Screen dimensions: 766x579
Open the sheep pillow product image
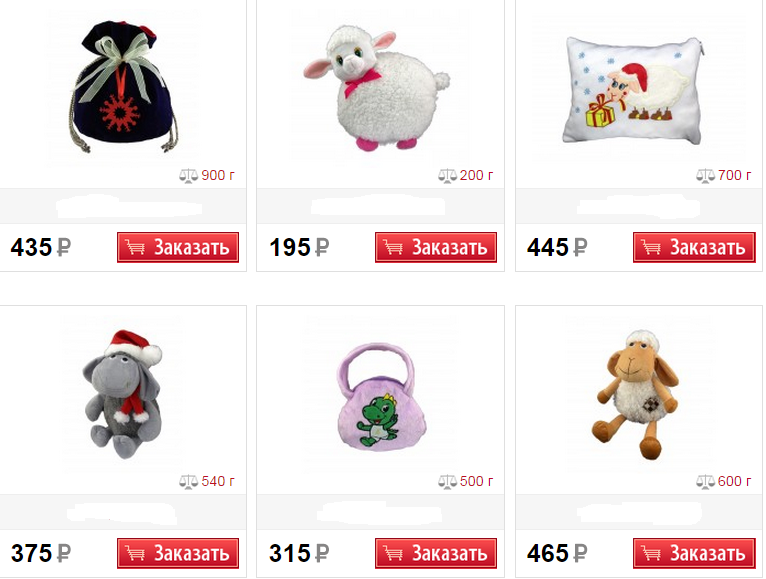(634, 91)
